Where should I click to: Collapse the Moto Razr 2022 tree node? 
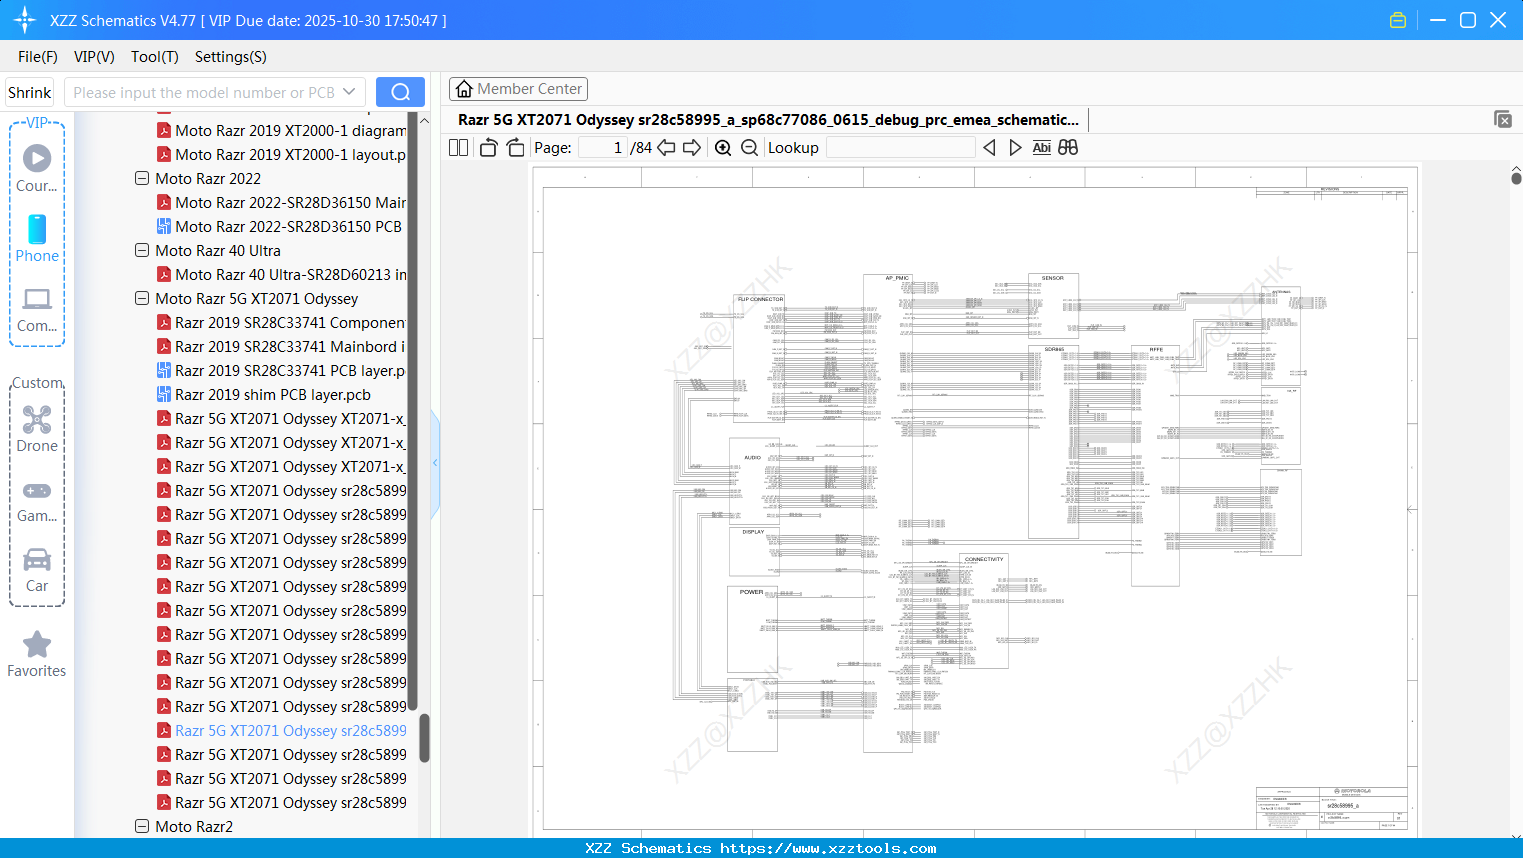point(141,178)
